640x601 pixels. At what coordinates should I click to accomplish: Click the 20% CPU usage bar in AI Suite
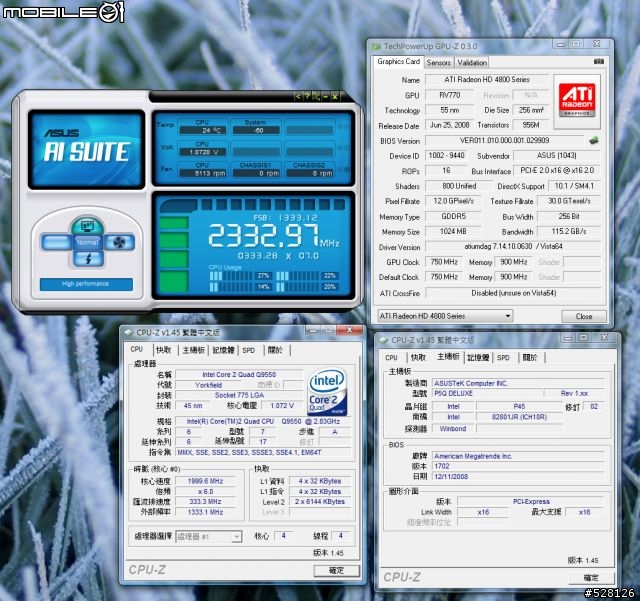click(x=307, y=287)
